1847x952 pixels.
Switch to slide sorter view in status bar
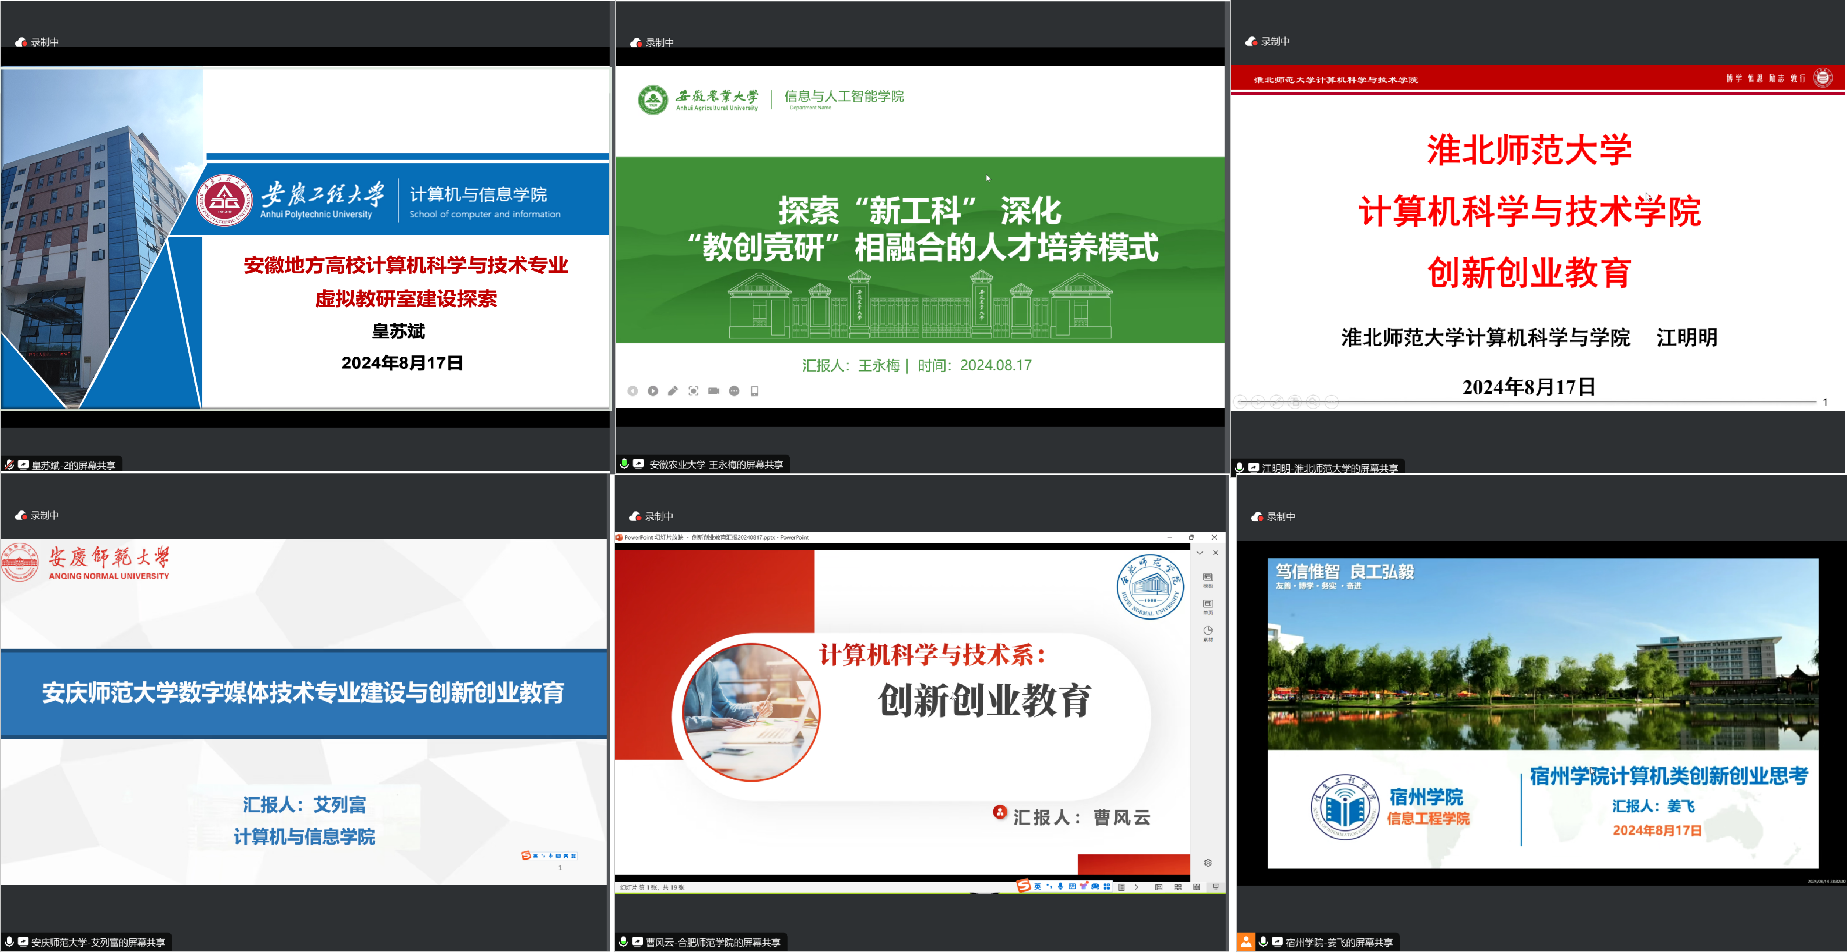tap(1178, 887)
